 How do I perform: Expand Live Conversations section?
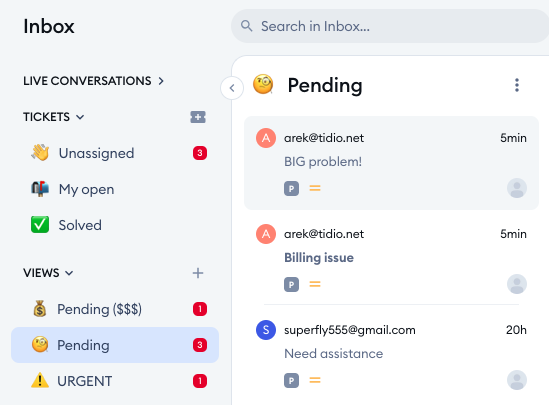click(x=93, y=81)
